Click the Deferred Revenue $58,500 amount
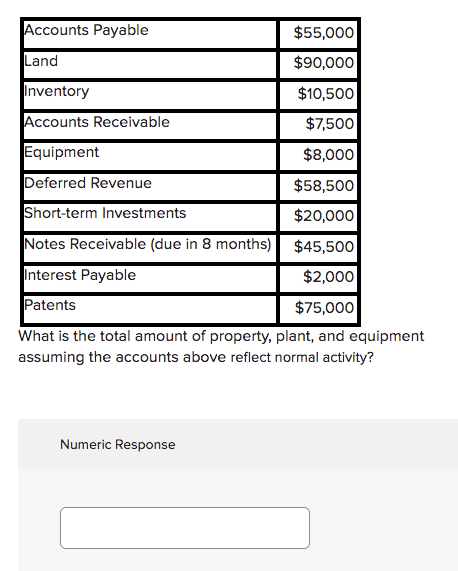Screen dimensions: 458x571 pyautogui.click(x=324, y=186)
